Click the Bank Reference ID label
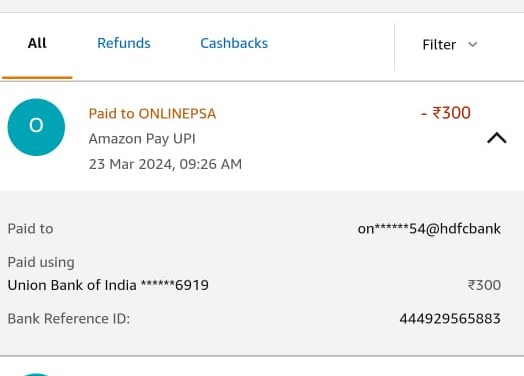This screenshot has height=376, width=524. point(69,319)
